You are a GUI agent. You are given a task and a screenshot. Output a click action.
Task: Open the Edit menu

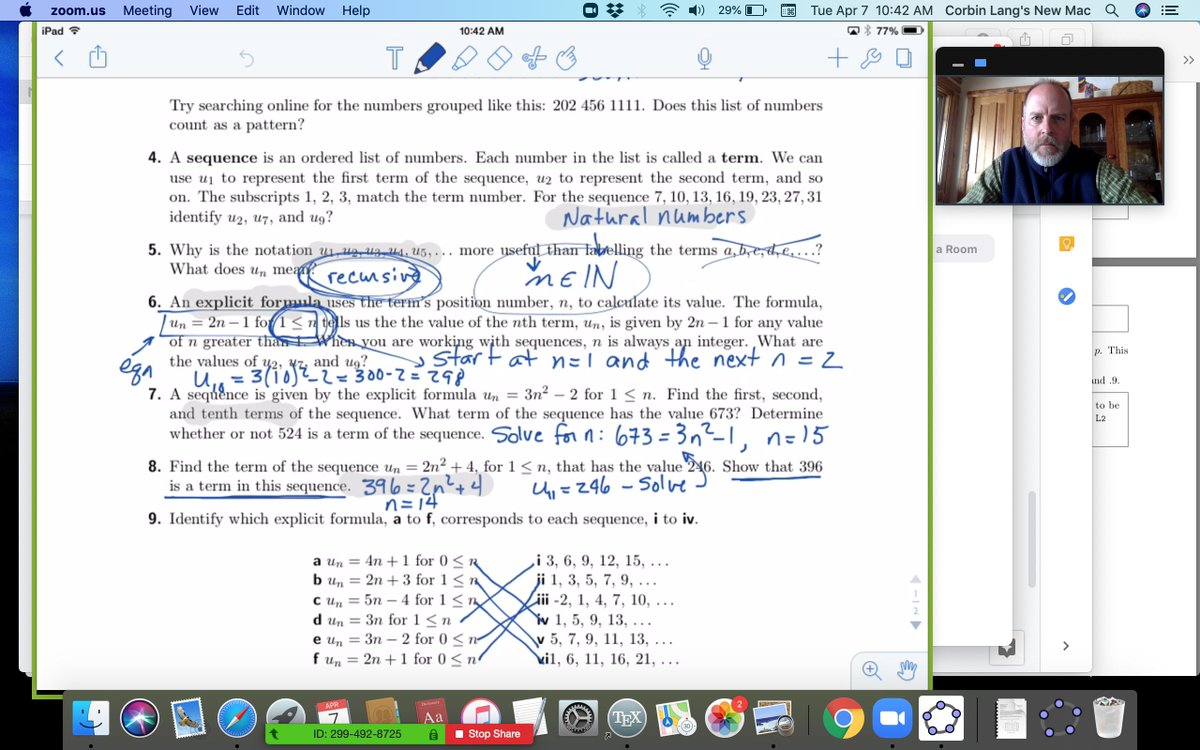pyautogui.click(x=247, y=10)
